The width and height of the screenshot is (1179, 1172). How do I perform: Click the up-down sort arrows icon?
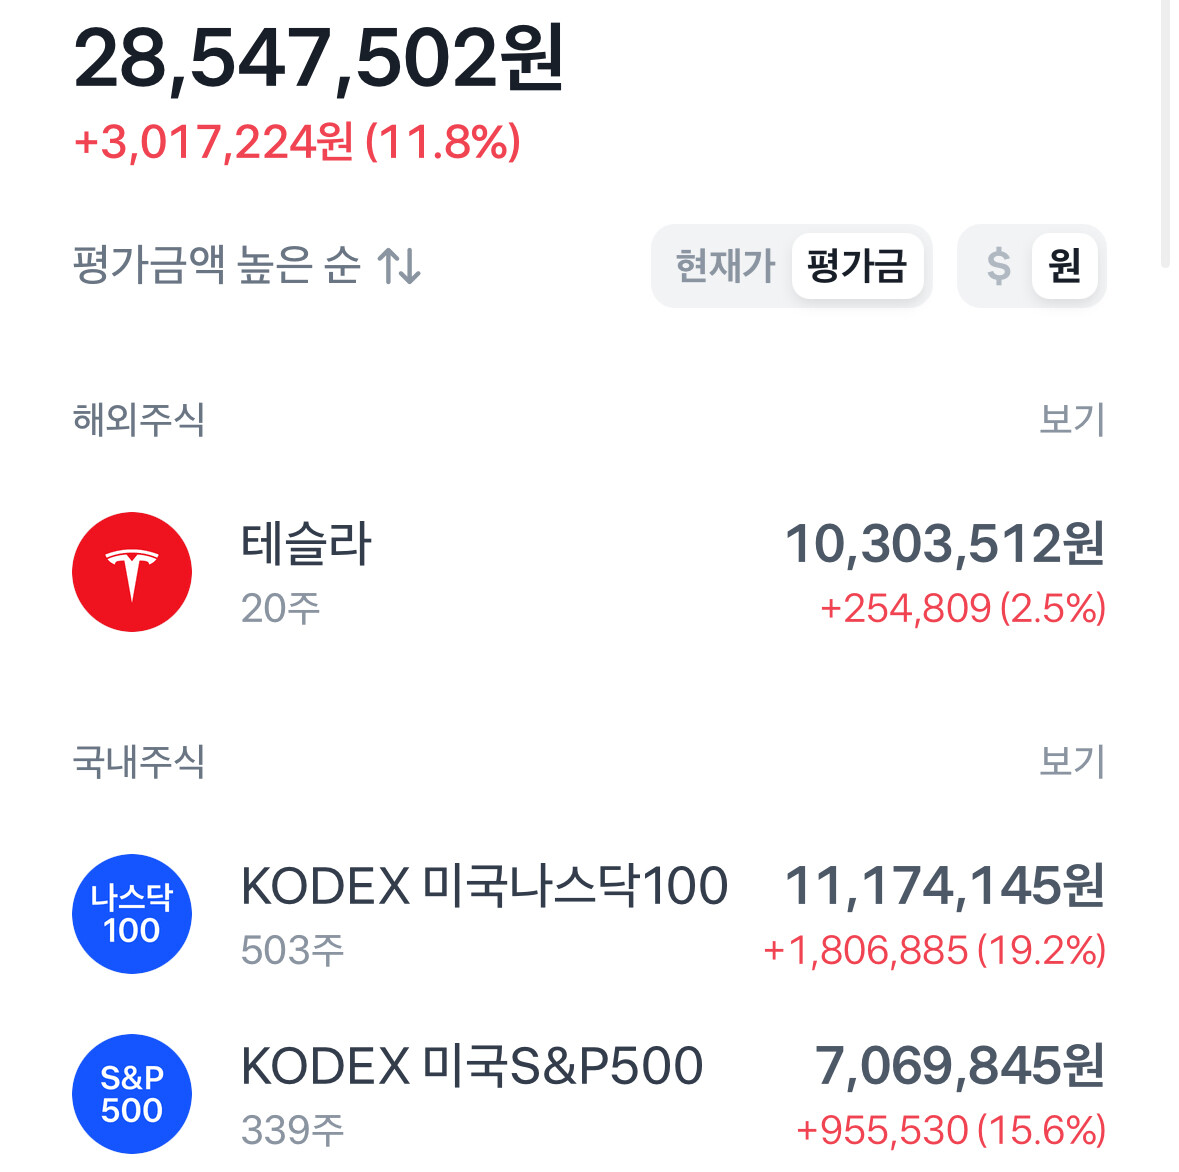point(399,265)
